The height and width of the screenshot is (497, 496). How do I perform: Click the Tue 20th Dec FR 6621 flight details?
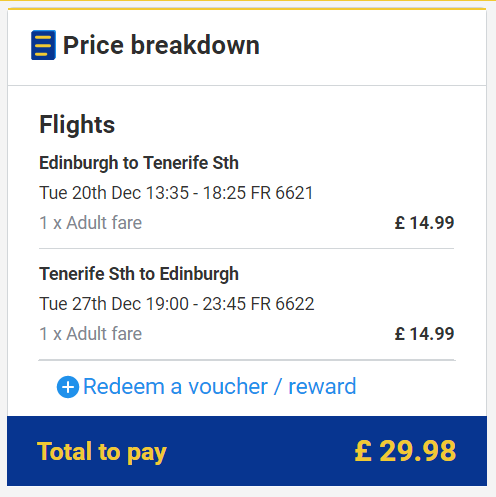click(x=176, y=193)
